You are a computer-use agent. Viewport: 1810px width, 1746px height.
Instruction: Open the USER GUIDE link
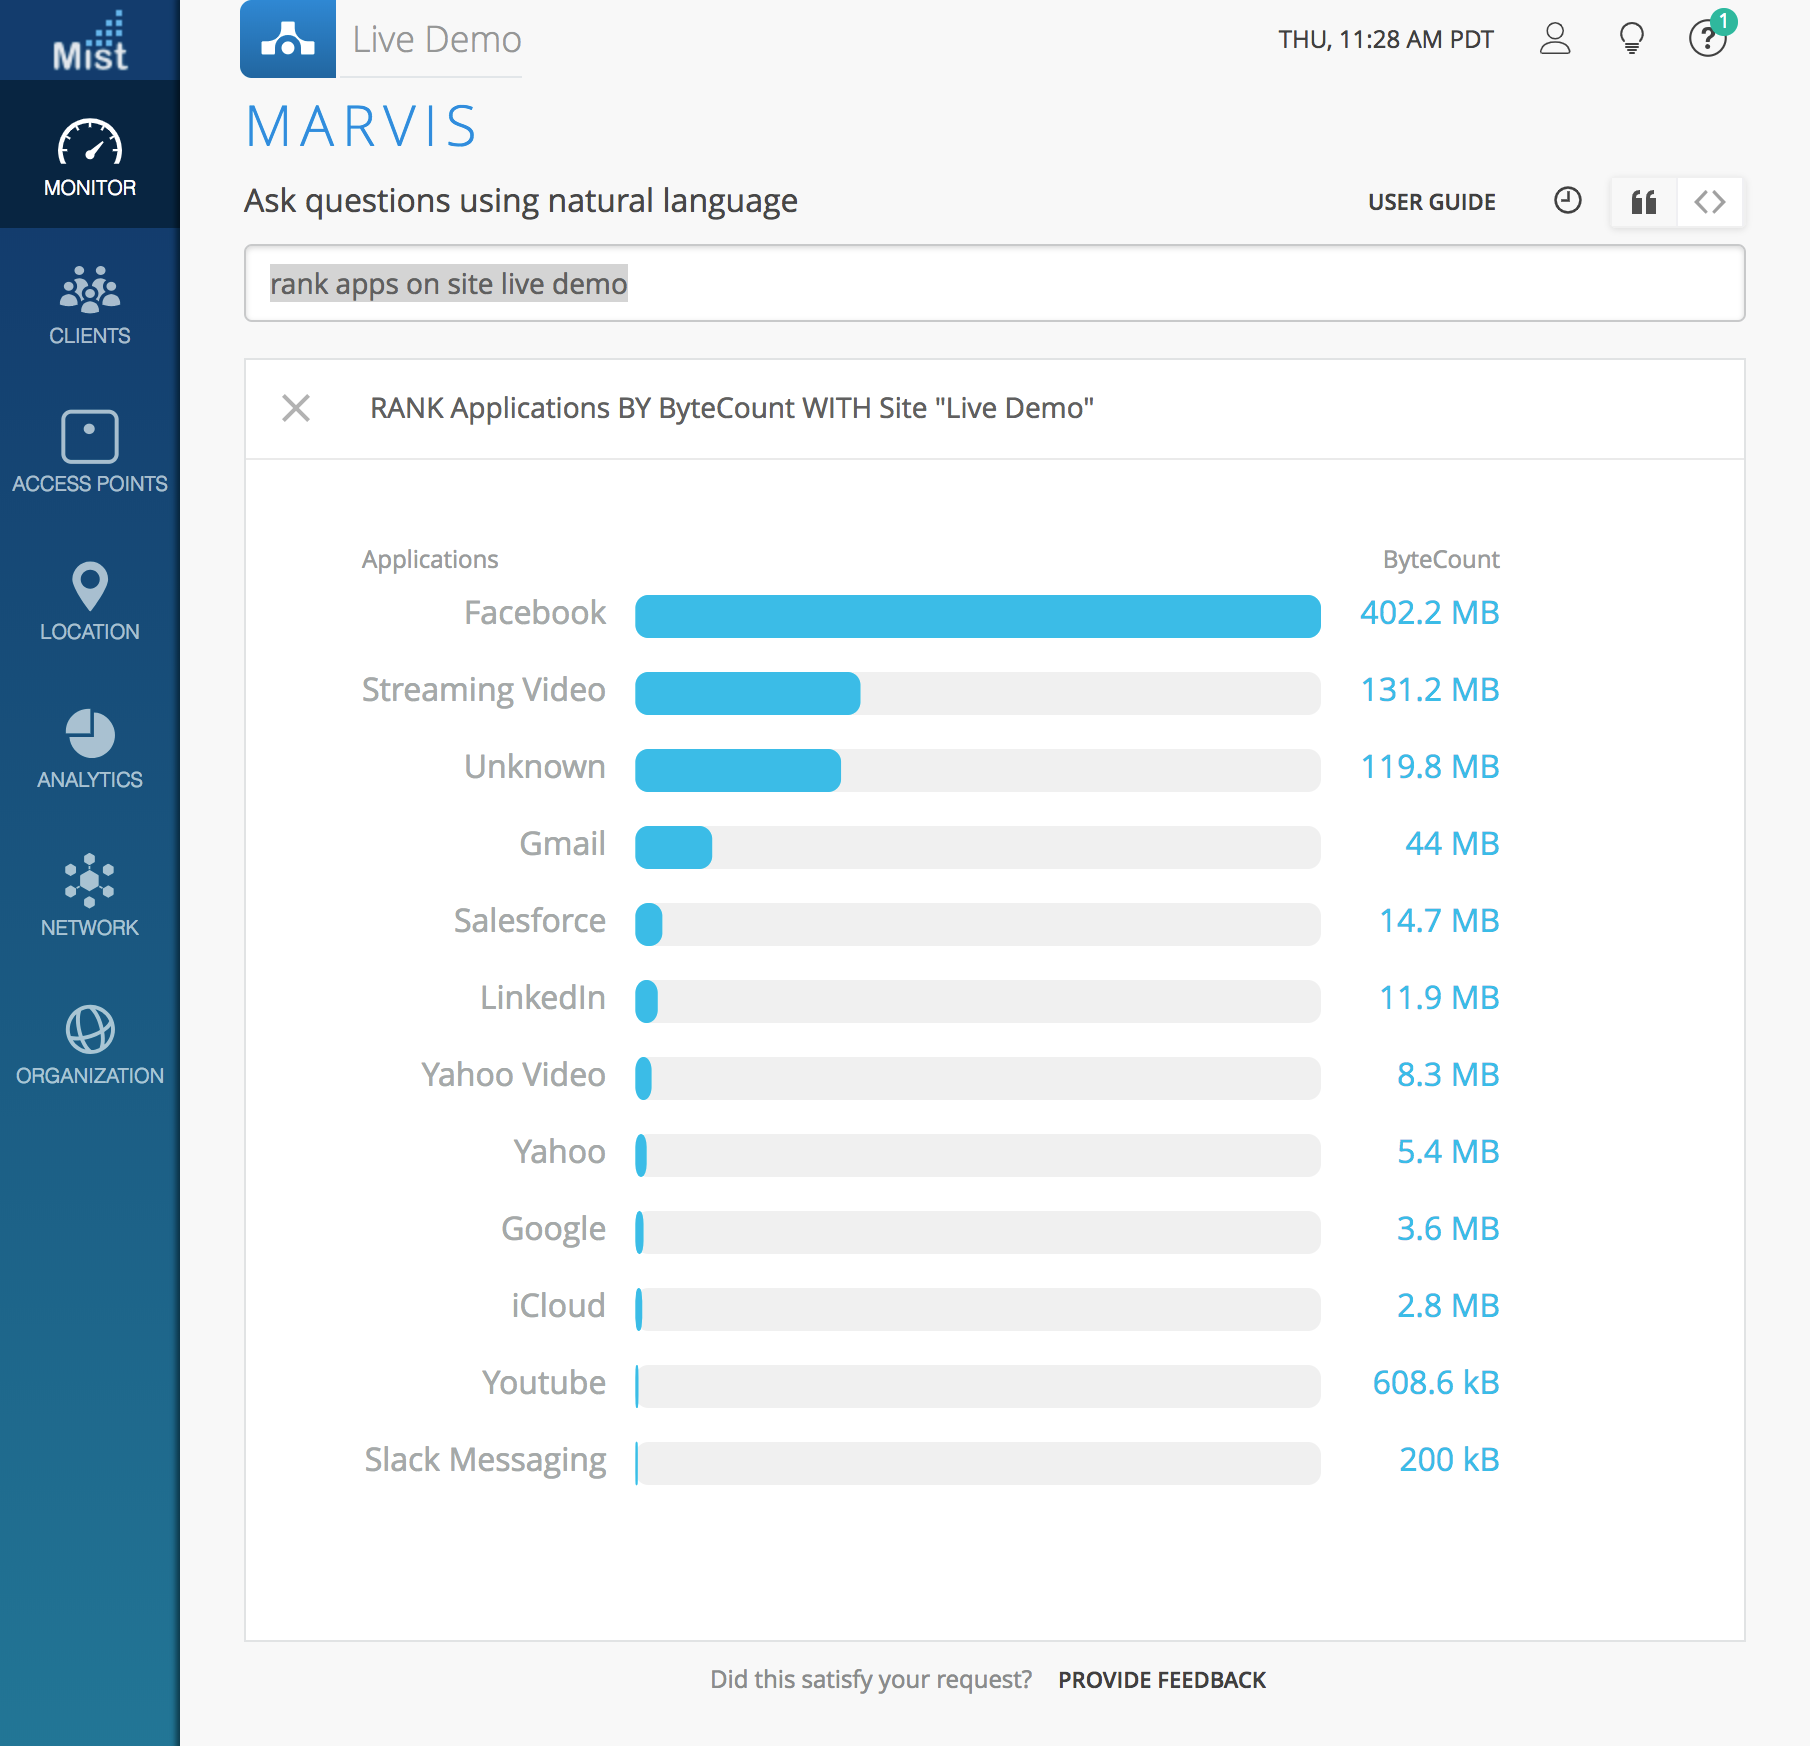(x=1431, y=202)
